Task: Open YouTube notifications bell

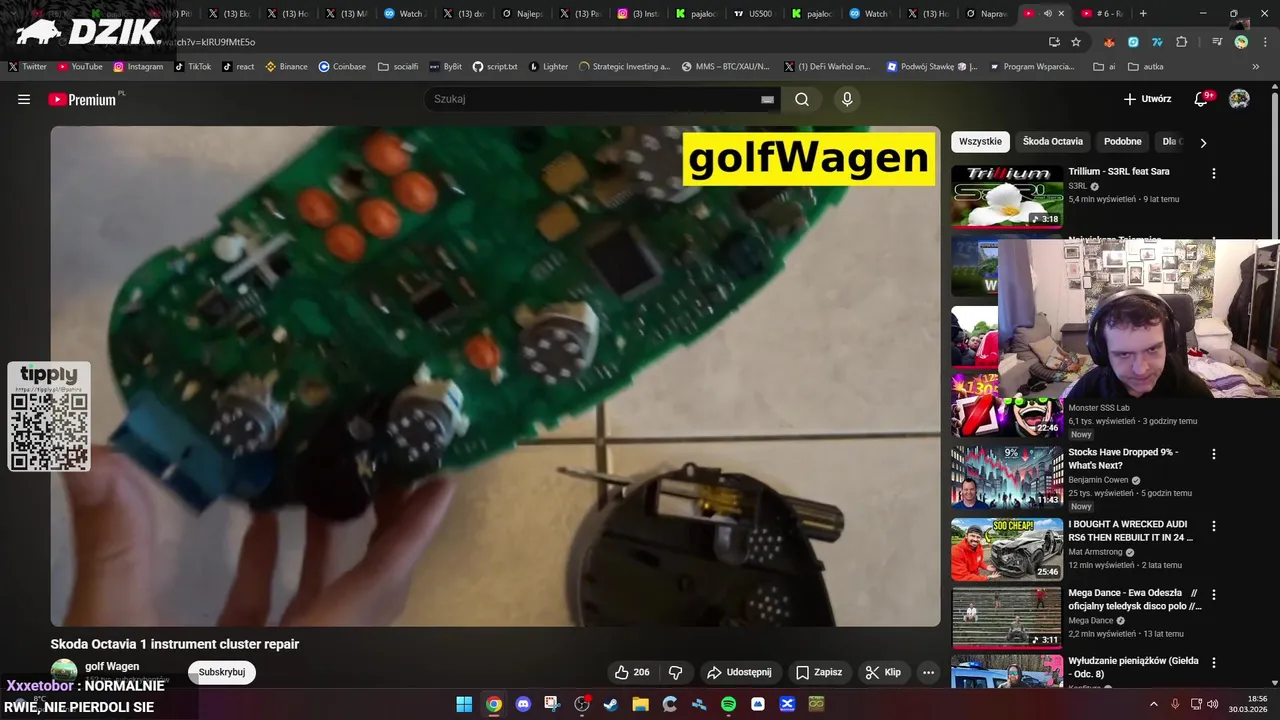Action: coord(1202,99)
